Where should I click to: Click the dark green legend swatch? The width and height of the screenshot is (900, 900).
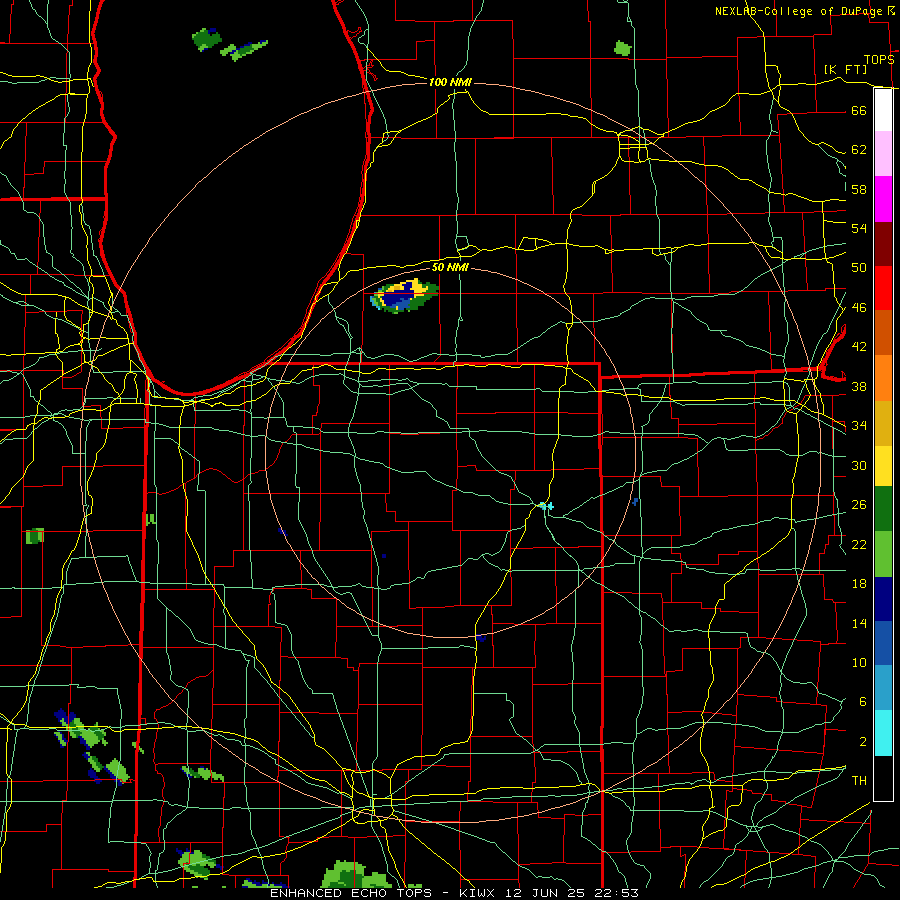tap(883, 509)
